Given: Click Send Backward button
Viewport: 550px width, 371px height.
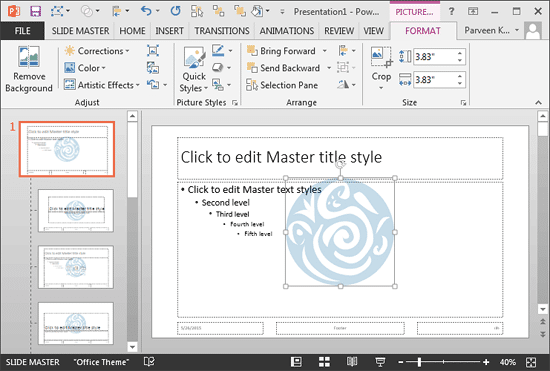Looking at the screenshot, I should (x=283, y=68).
